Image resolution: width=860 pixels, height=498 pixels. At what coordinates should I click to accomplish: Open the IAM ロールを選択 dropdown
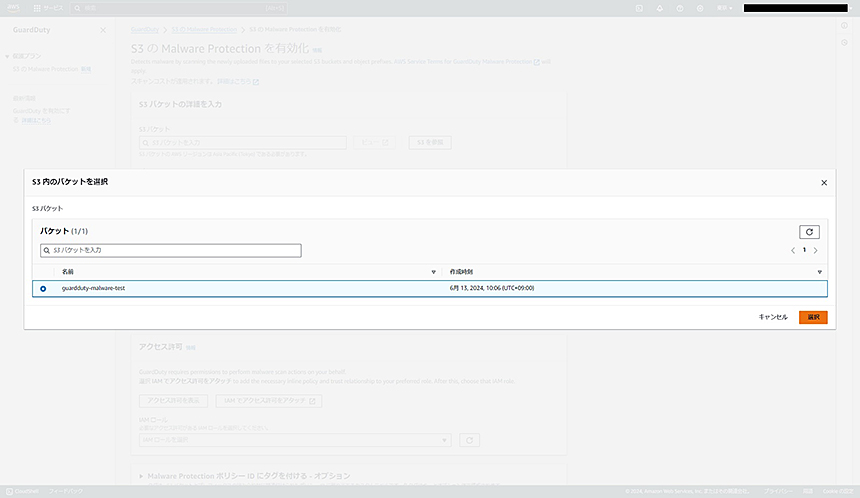(295, 440)
